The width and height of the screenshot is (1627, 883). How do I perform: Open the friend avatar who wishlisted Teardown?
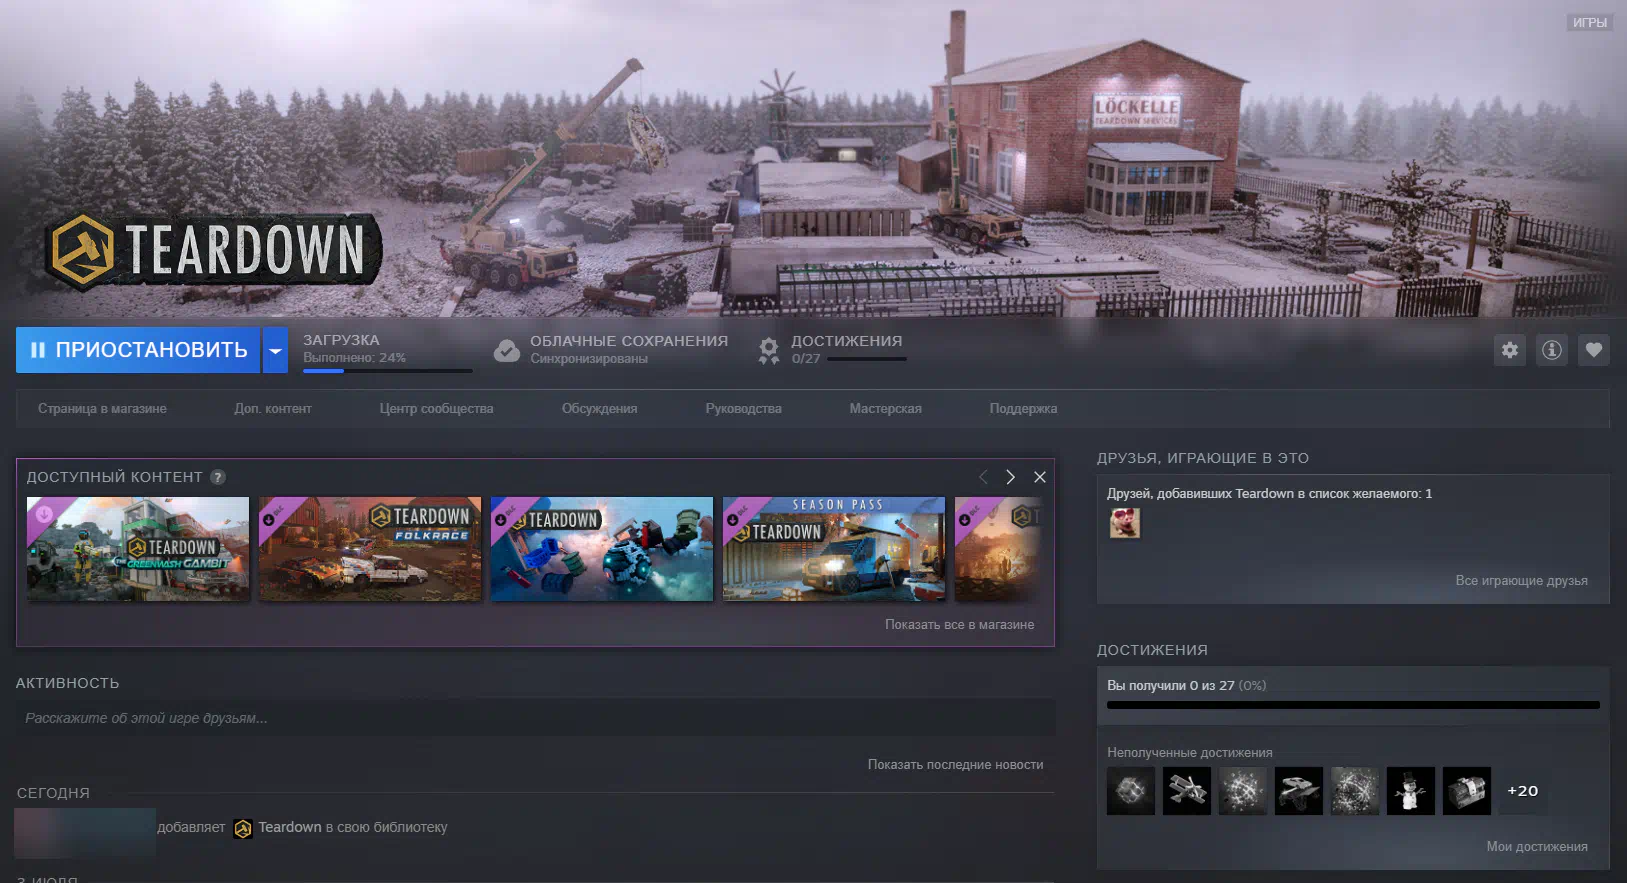[x=1125, y=523]
